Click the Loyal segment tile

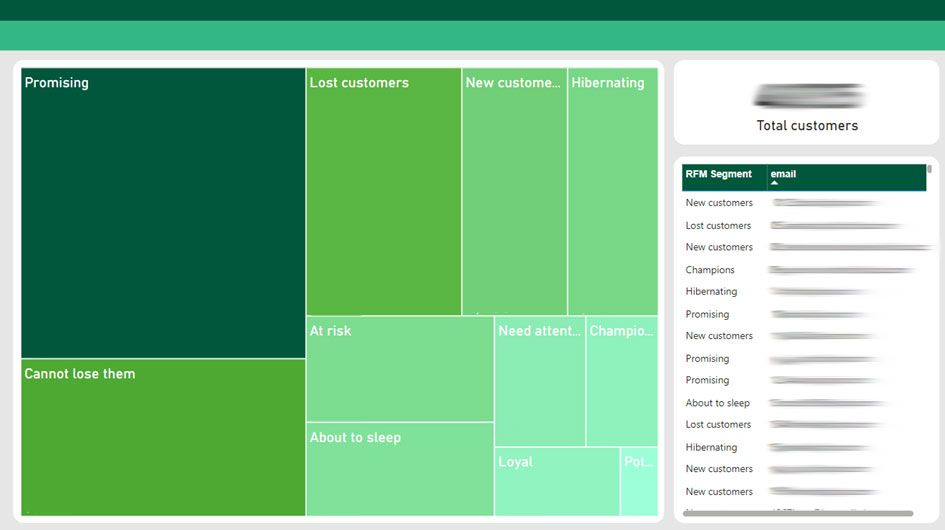(556, 482)
